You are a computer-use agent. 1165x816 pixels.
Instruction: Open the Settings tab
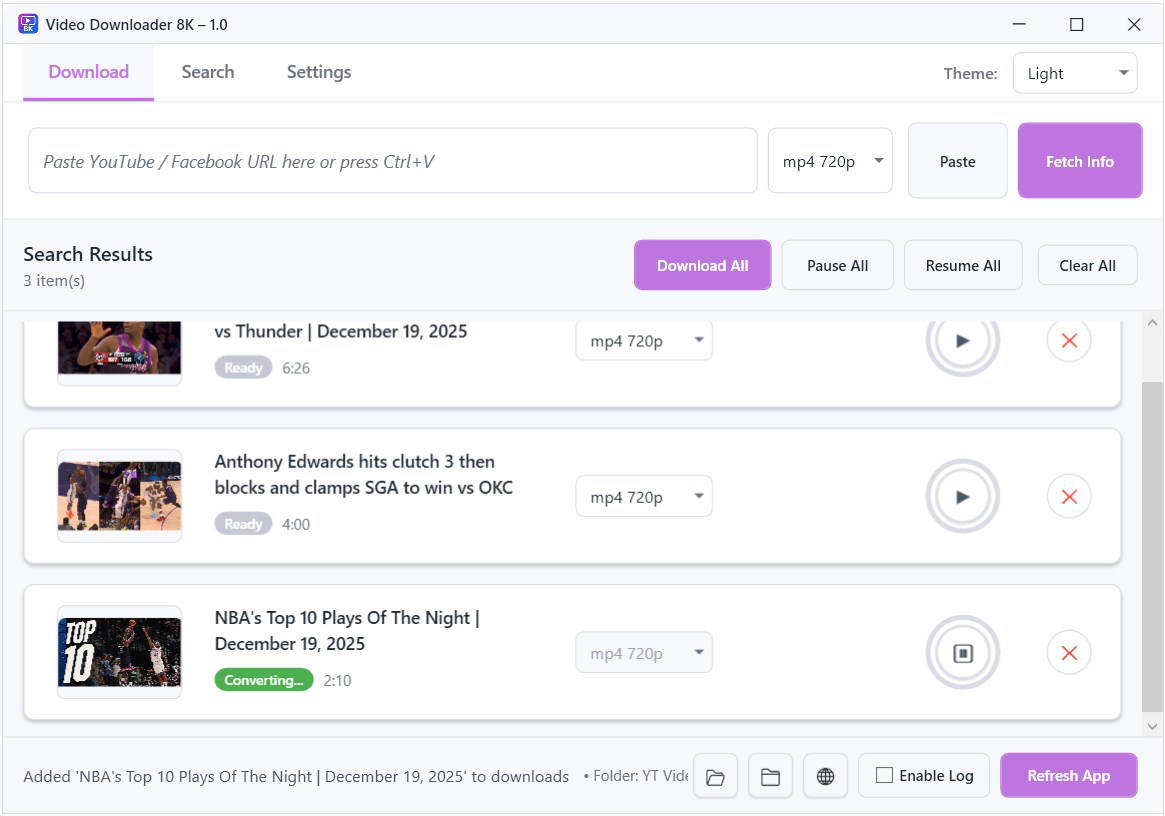click(x=318, y=72)
